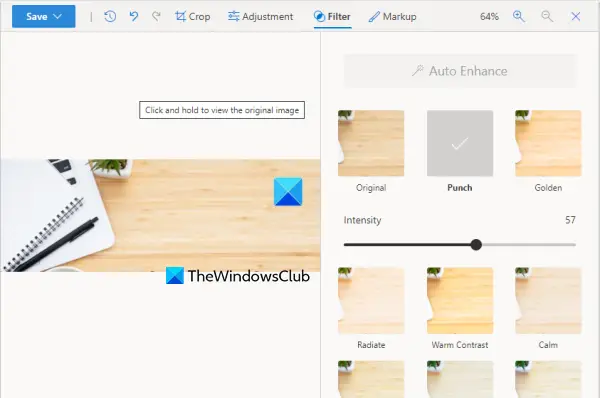
Task: Pick the Calm filter
Action: click(548, 301)
